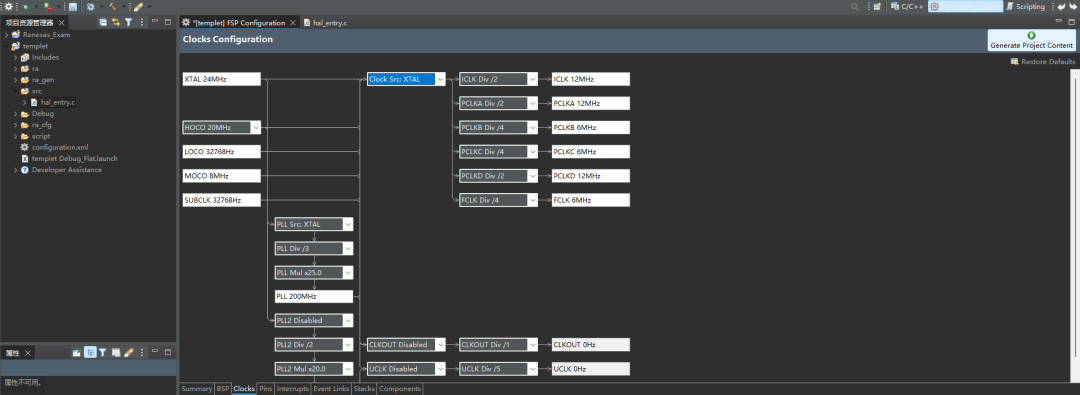Expand the Debug folder
Image resolution: width=1080 pixels, height=395 pixels.
pyautogui.click(x=15, y=114)
